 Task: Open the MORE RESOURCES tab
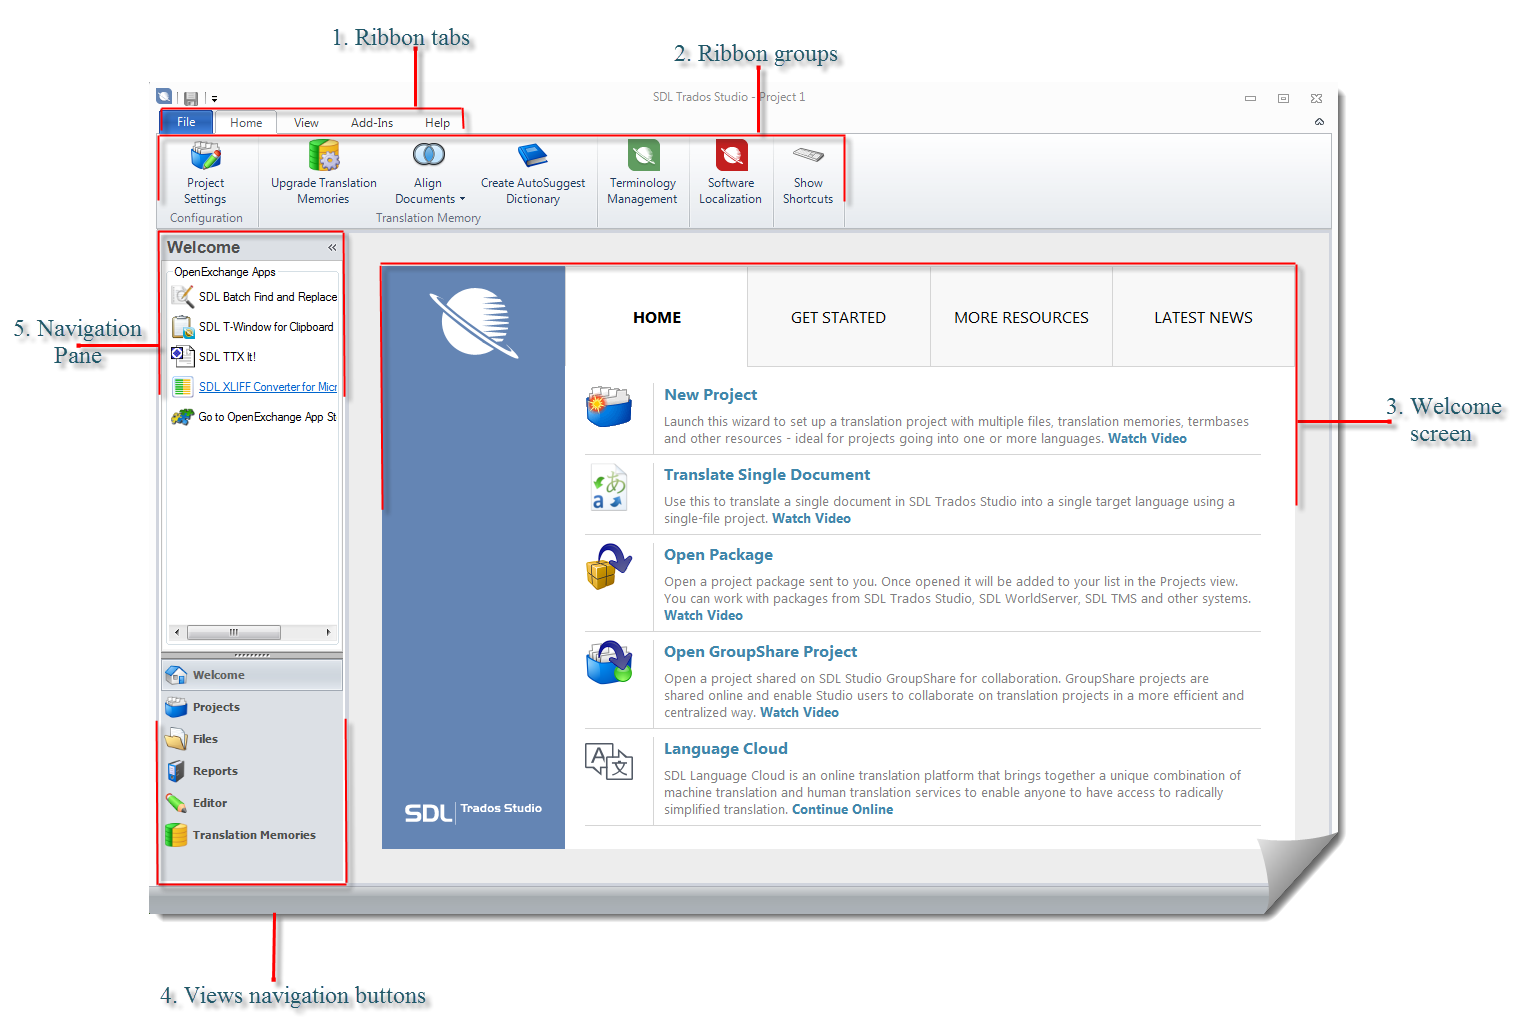pyautogui.click(x=1021, y=318)
